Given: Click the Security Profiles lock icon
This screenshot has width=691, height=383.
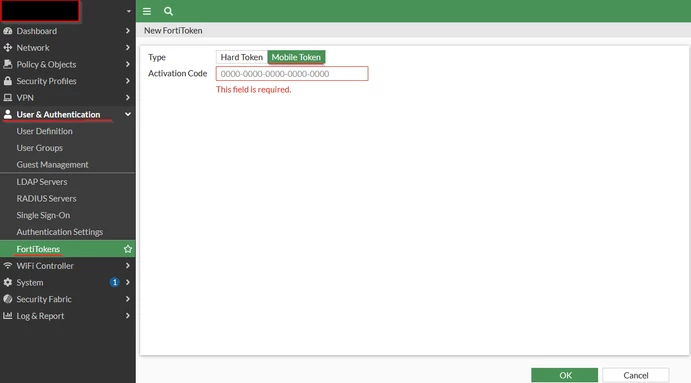Looking at the screenshot, I should (x=8, y=81).
